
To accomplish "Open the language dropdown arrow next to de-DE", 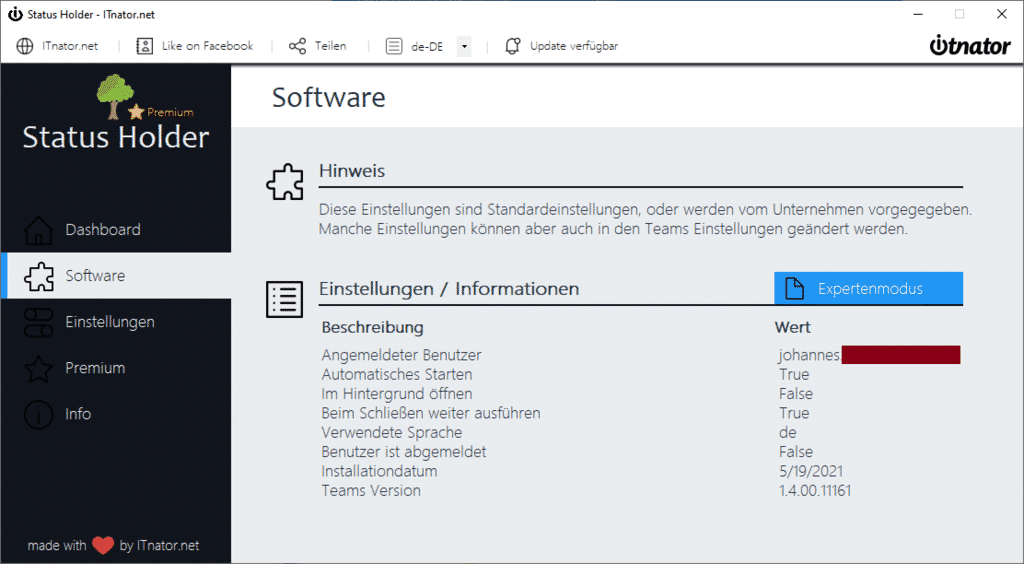I will pyautogui.click(x=464, y=46).
